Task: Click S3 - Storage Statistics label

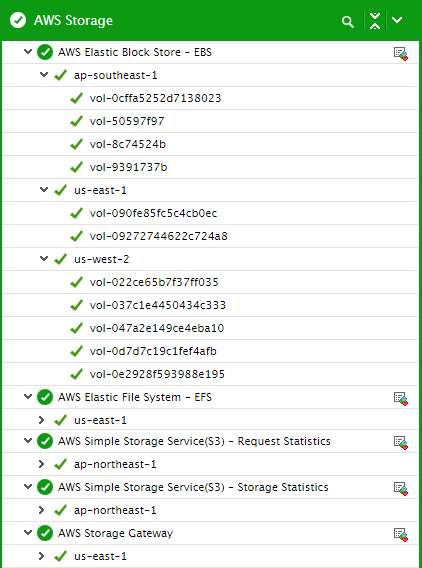Action: (x=193, y=487)
